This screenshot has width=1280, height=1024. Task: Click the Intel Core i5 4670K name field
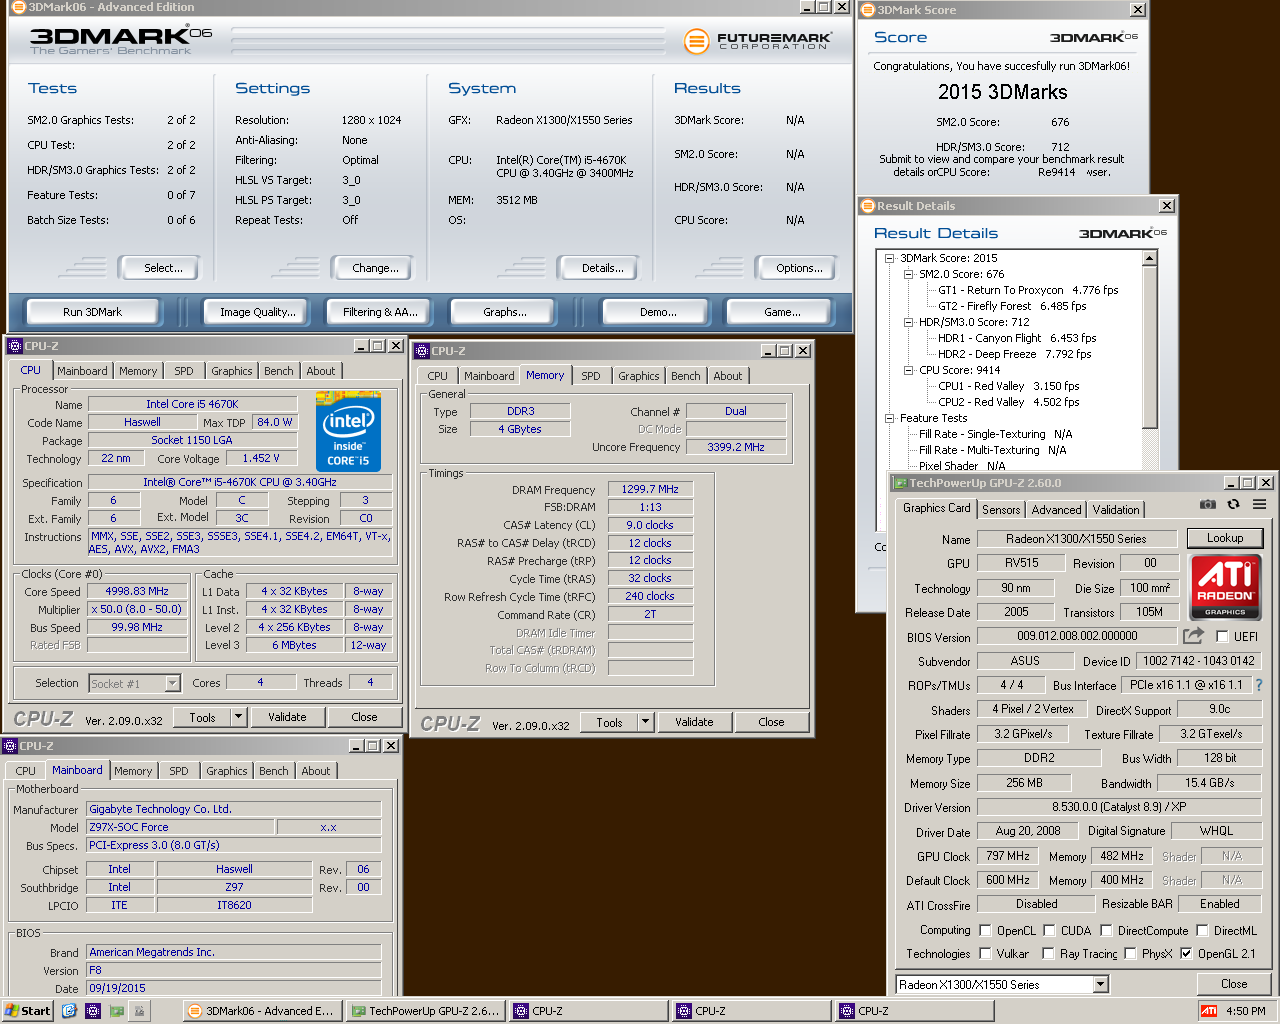pos(192,404)
